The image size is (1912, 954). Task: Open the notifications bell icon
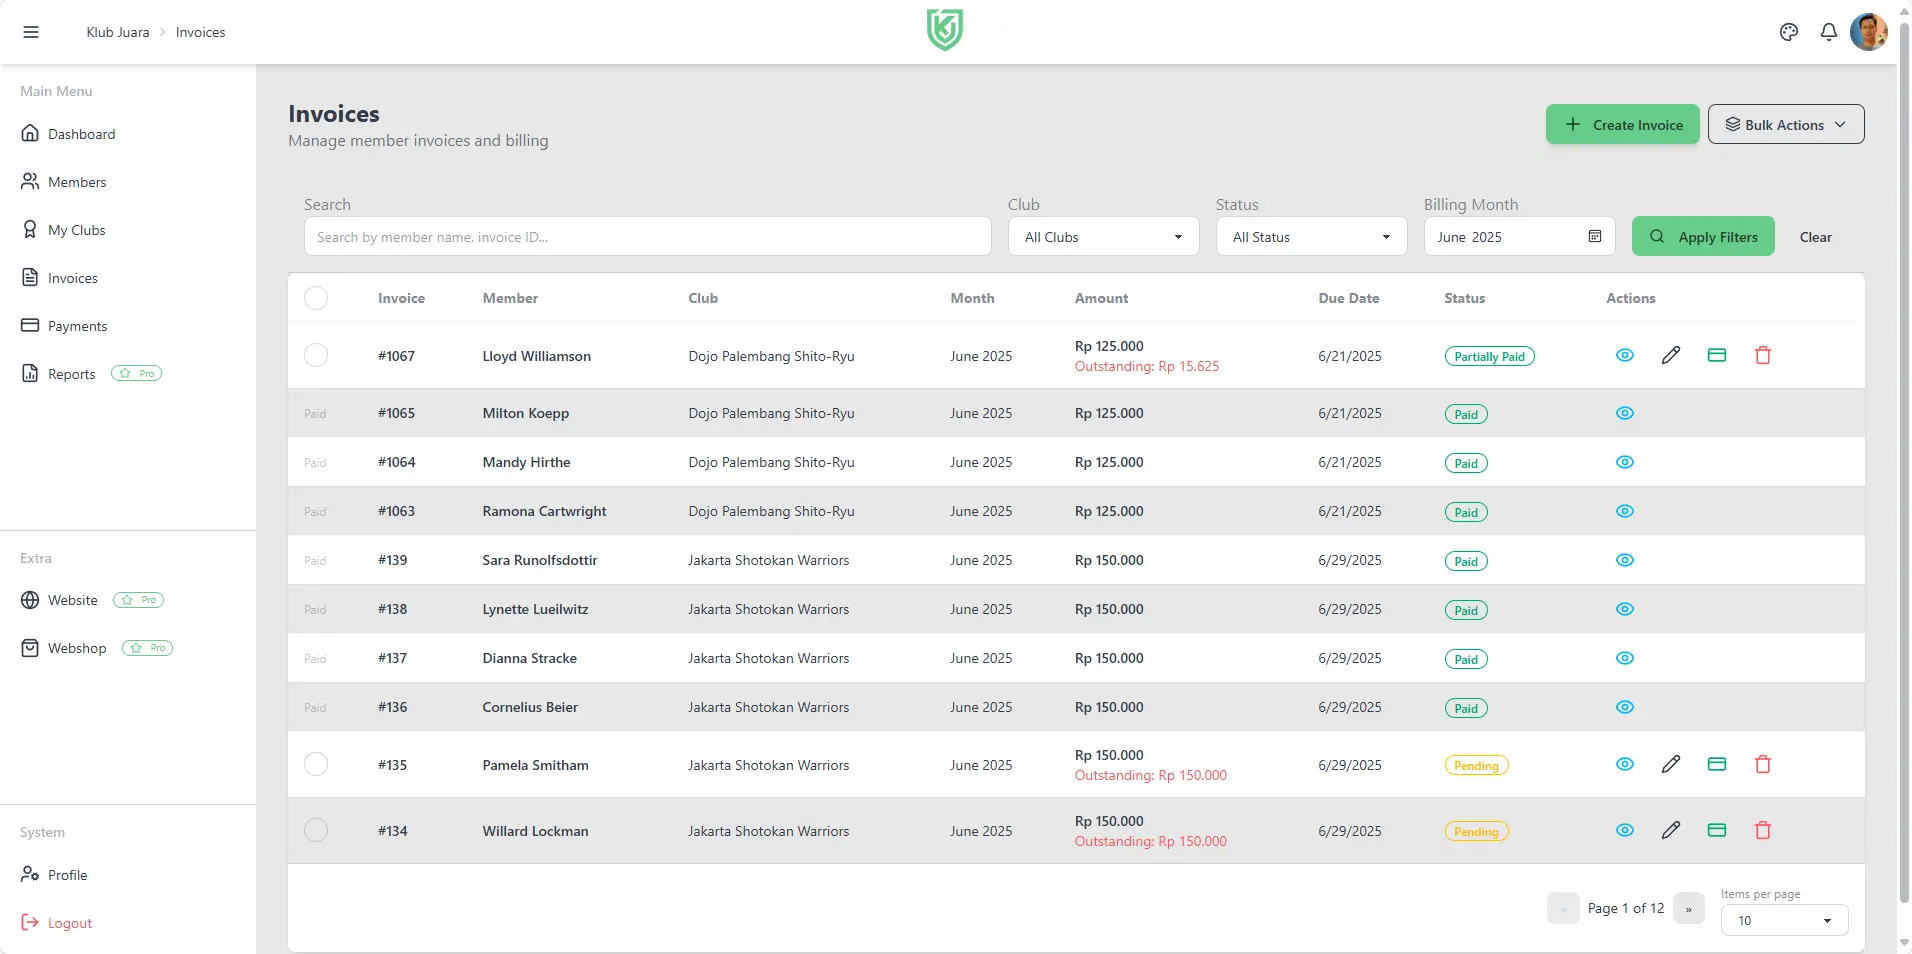[1828, 31]
